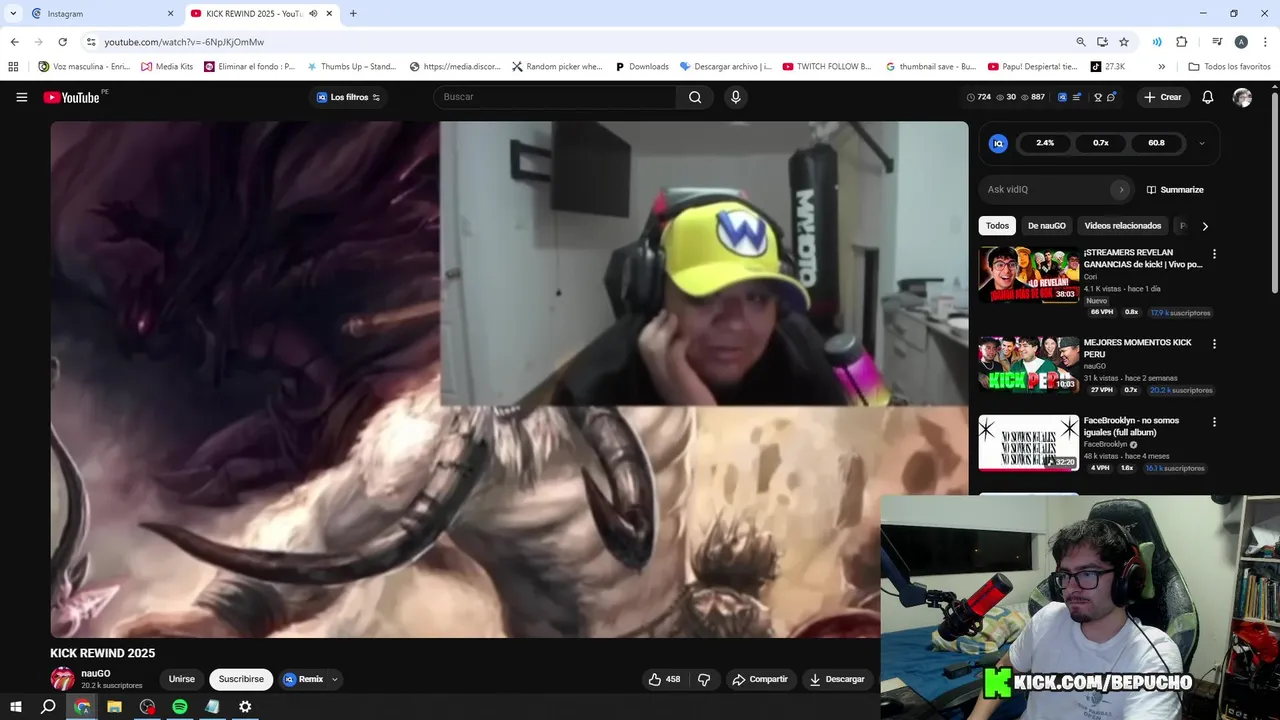The width and height of the screenshot is (1280, 720).
Task: Click the vidIQ stat showing 887
Action: [x=1032, y=97]
